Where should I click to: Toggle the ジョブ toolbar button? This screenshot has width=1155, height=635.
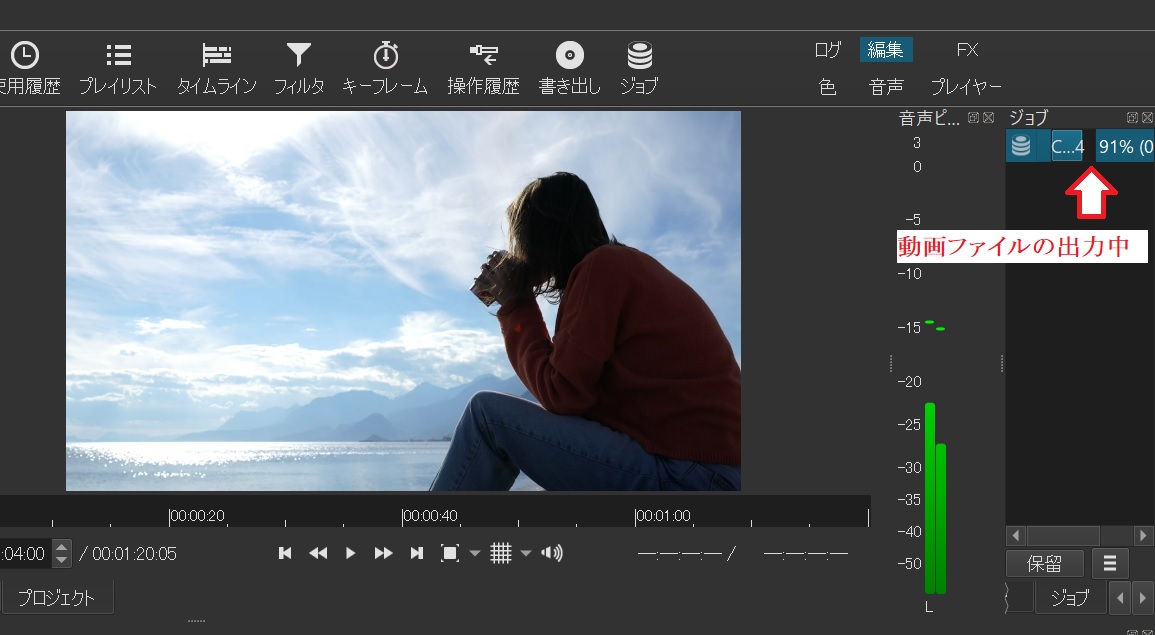point(639,69)
